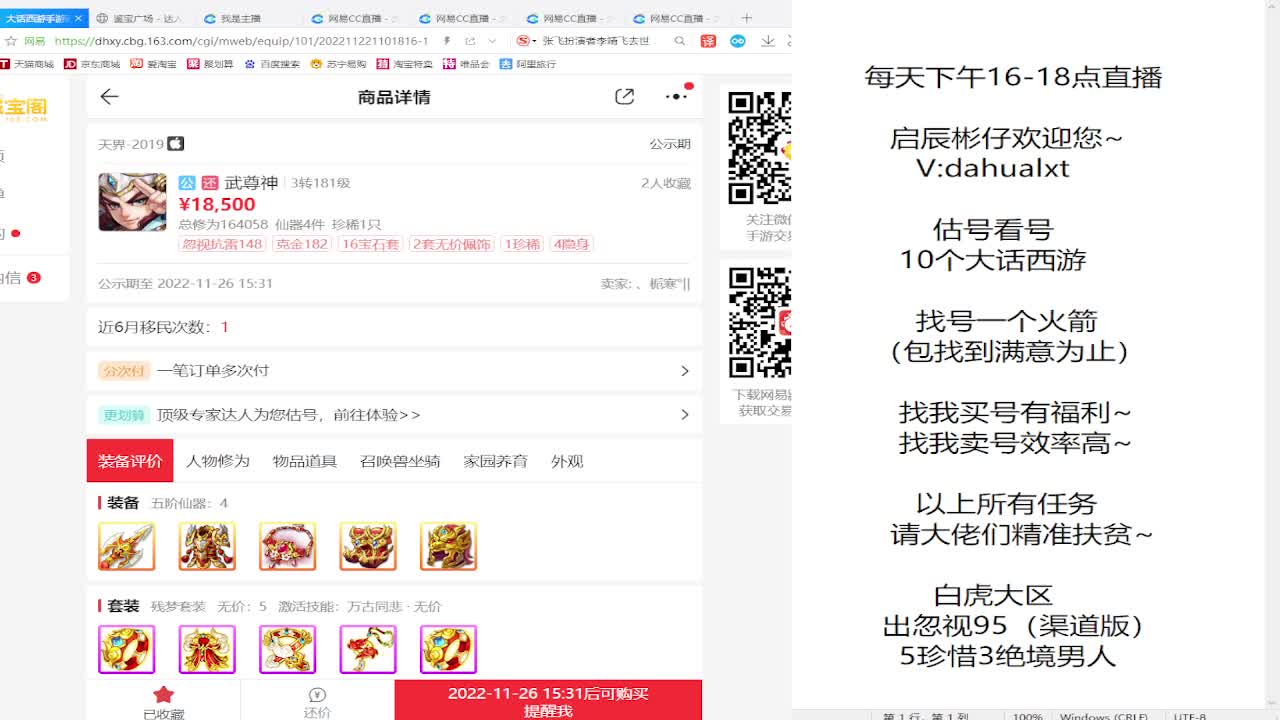Click the magnifier search icon
Screen dimensions: 1280x720
click(x=680, y=41)
